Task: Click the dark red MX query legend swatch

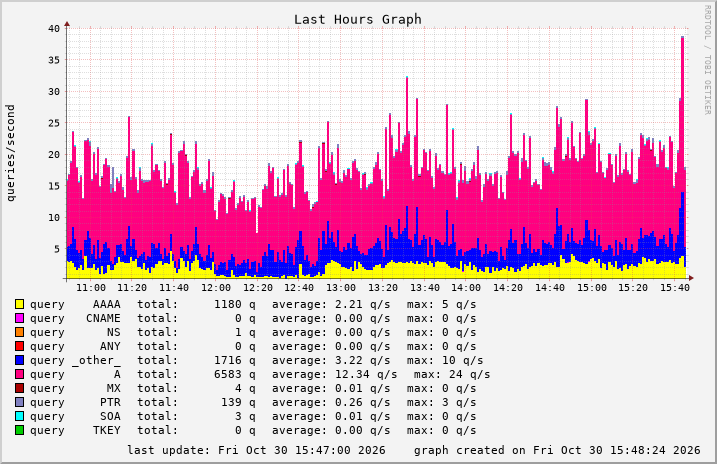Action: [19, 388]
